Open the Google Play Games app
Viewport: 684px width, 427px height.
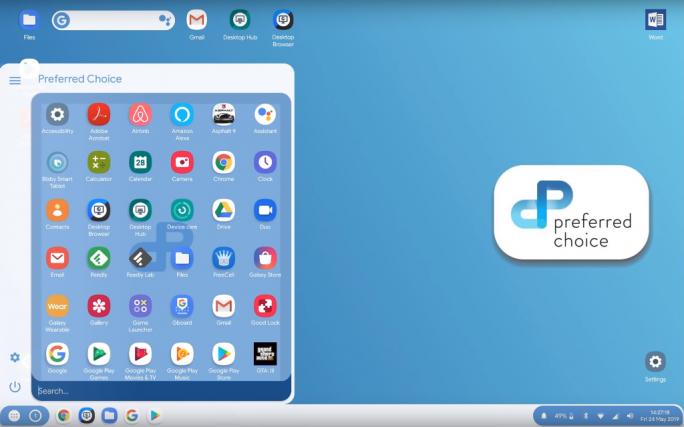tap(99, 354)
